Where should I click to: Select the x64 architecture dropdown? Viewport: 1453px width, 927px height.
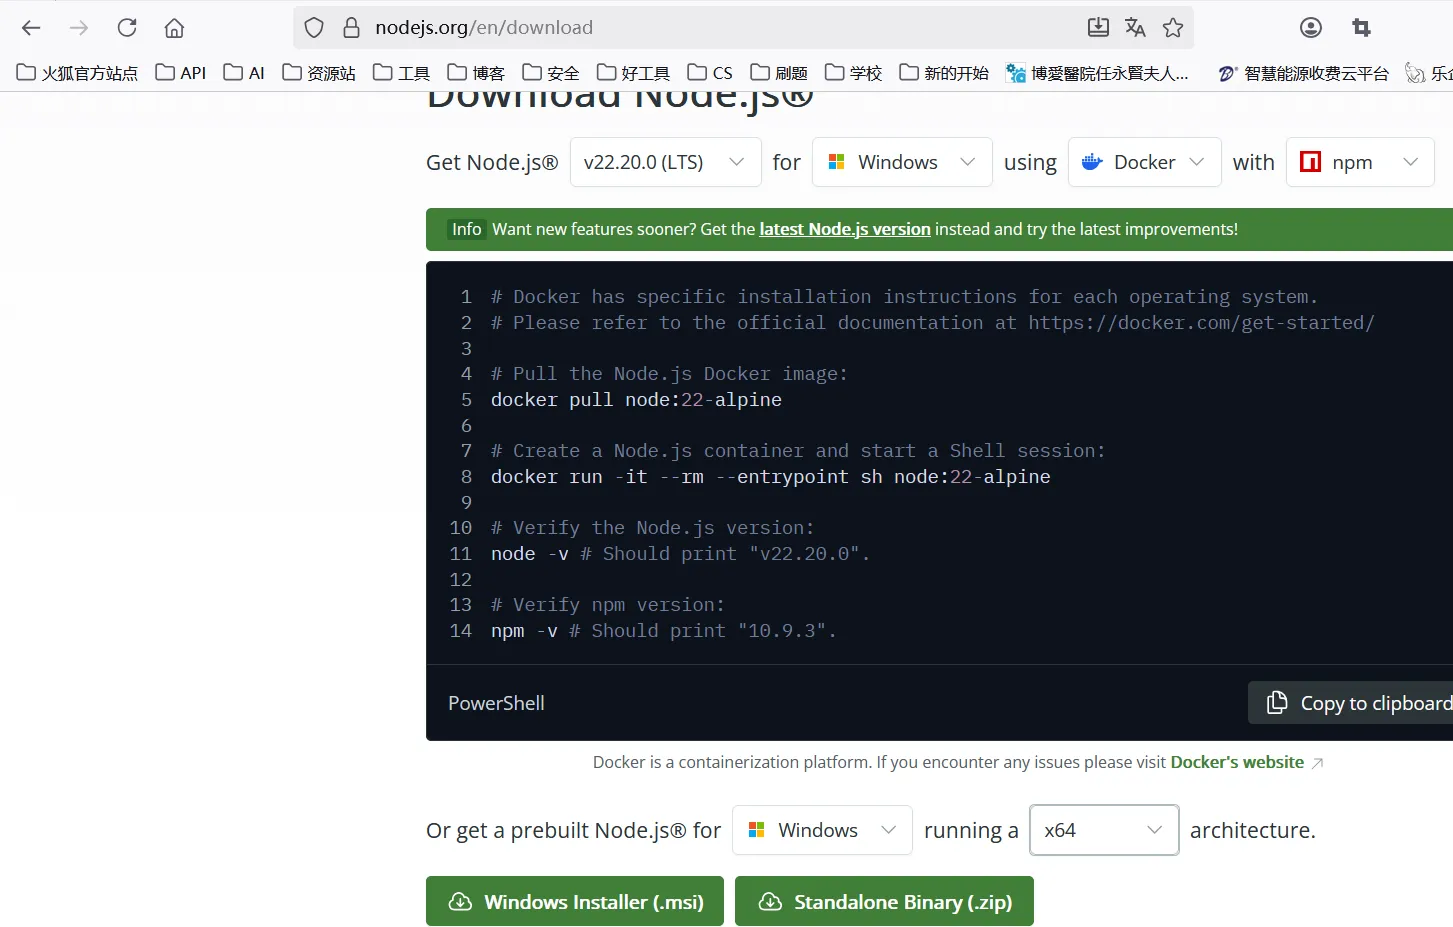pos(1104,830)
